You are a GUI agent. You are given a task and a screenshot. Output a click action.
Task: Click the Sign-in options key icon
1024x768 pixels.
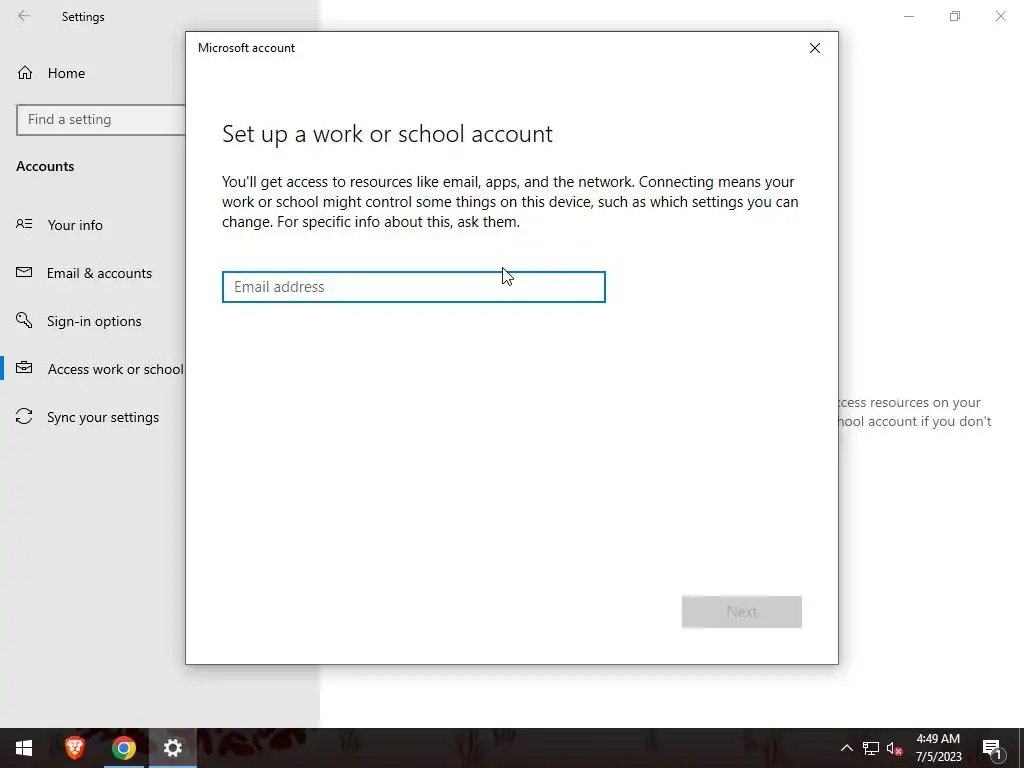[24, 320]
